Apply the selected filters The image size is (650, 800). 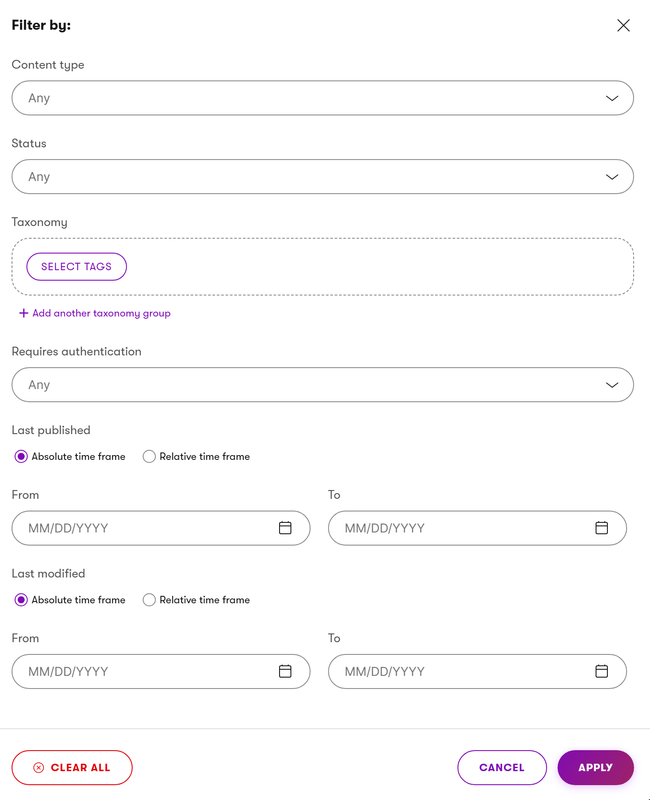(595, 767)
